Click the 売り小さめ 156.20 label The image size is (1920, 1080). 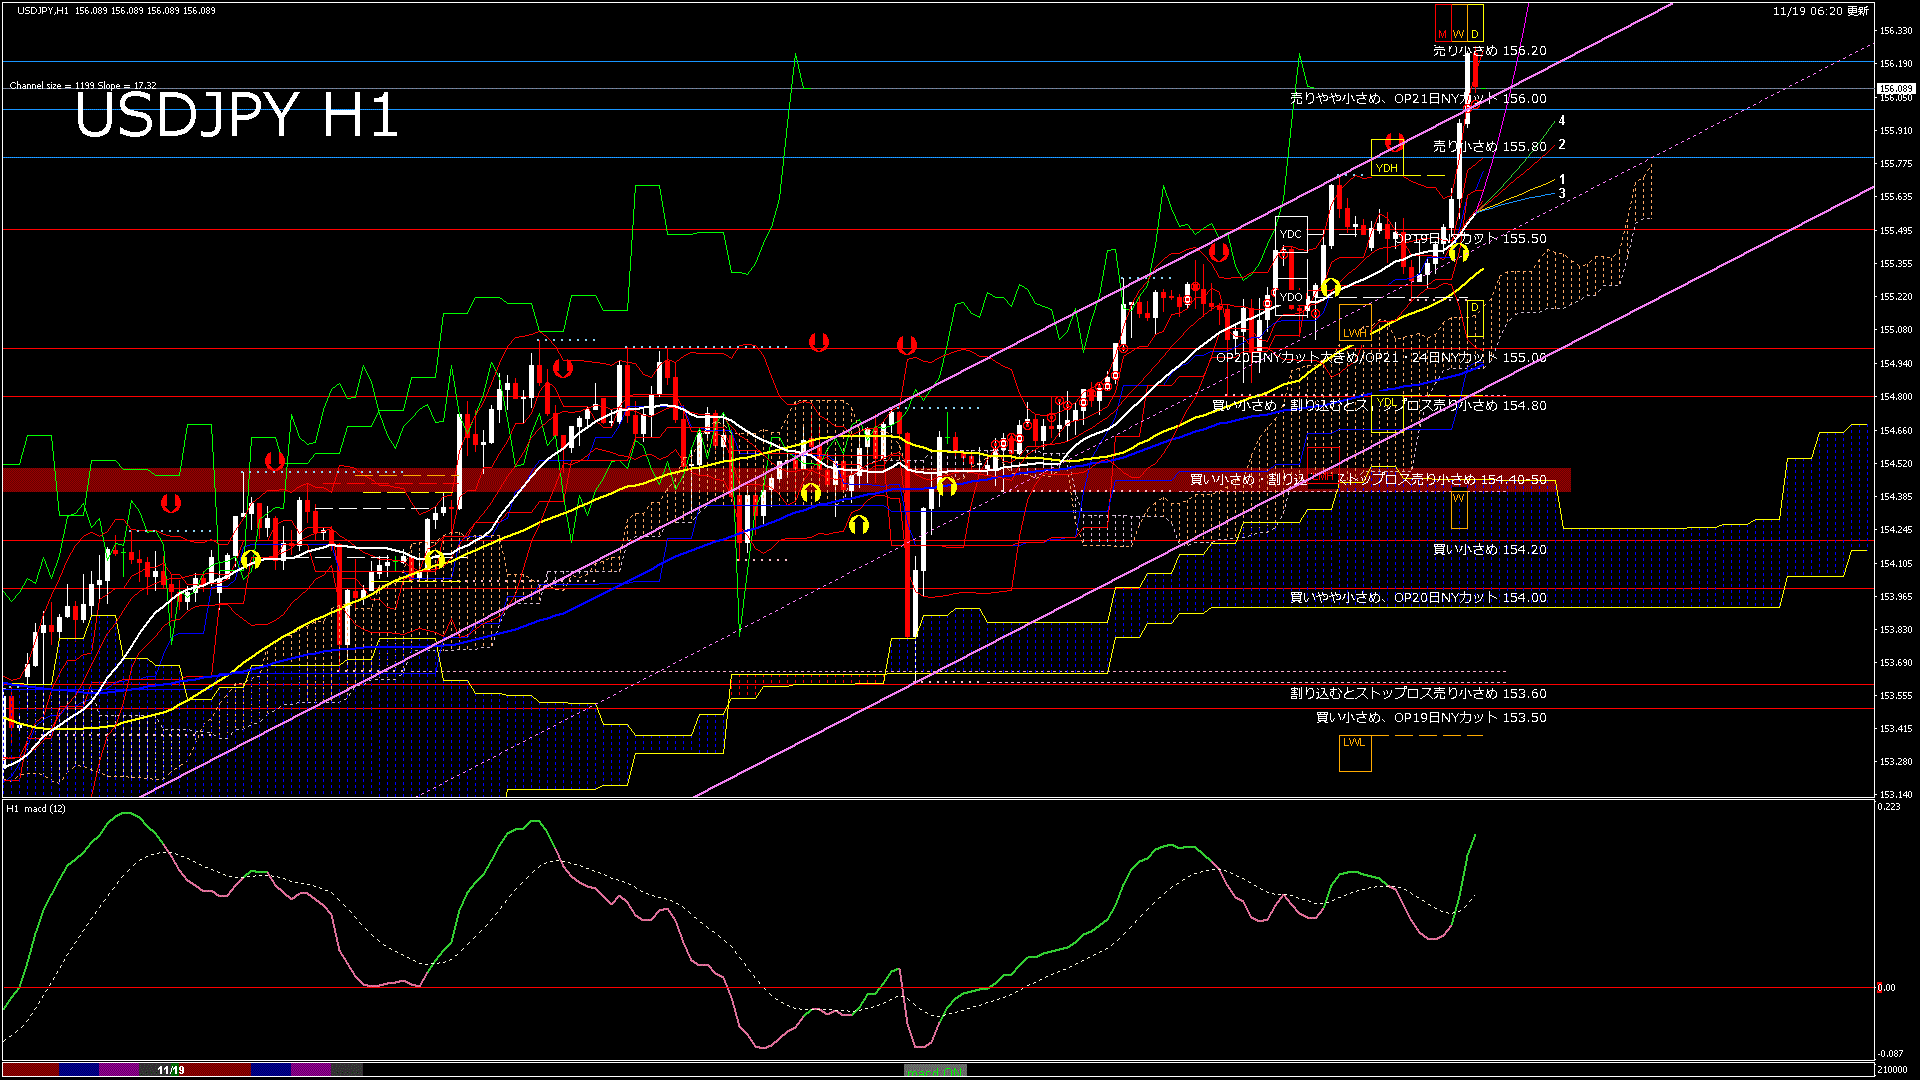(x=1489, y=50)
